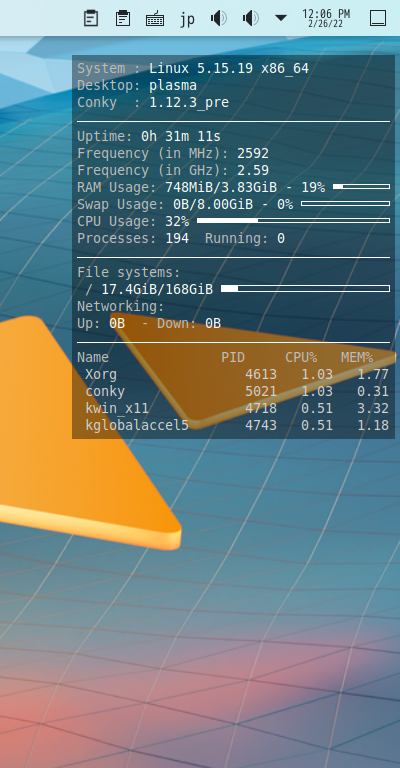
Task: Click the show desktop icon at panel end
Action: [x=378, y=19]
